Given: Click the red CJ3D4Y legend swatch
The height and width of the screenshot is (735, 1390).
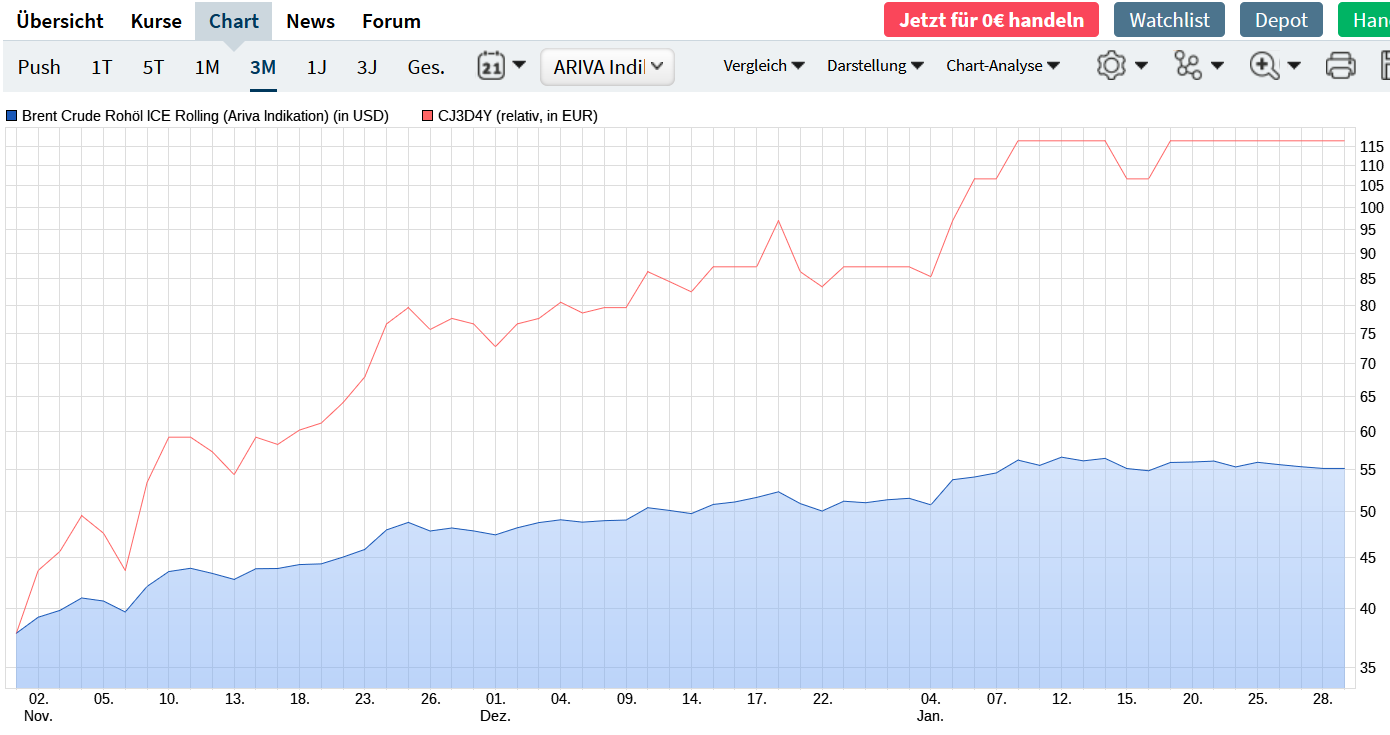Looking at the screenshot, I should click(x=428, y=116).
